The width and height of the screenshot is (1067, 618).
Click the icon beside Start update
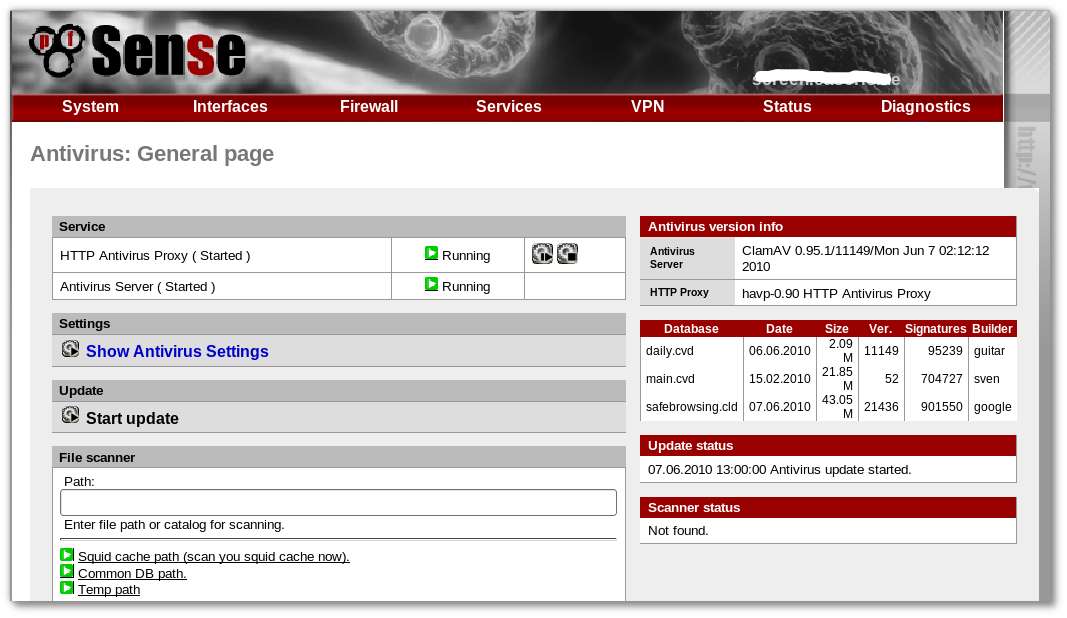click(70, 415)
